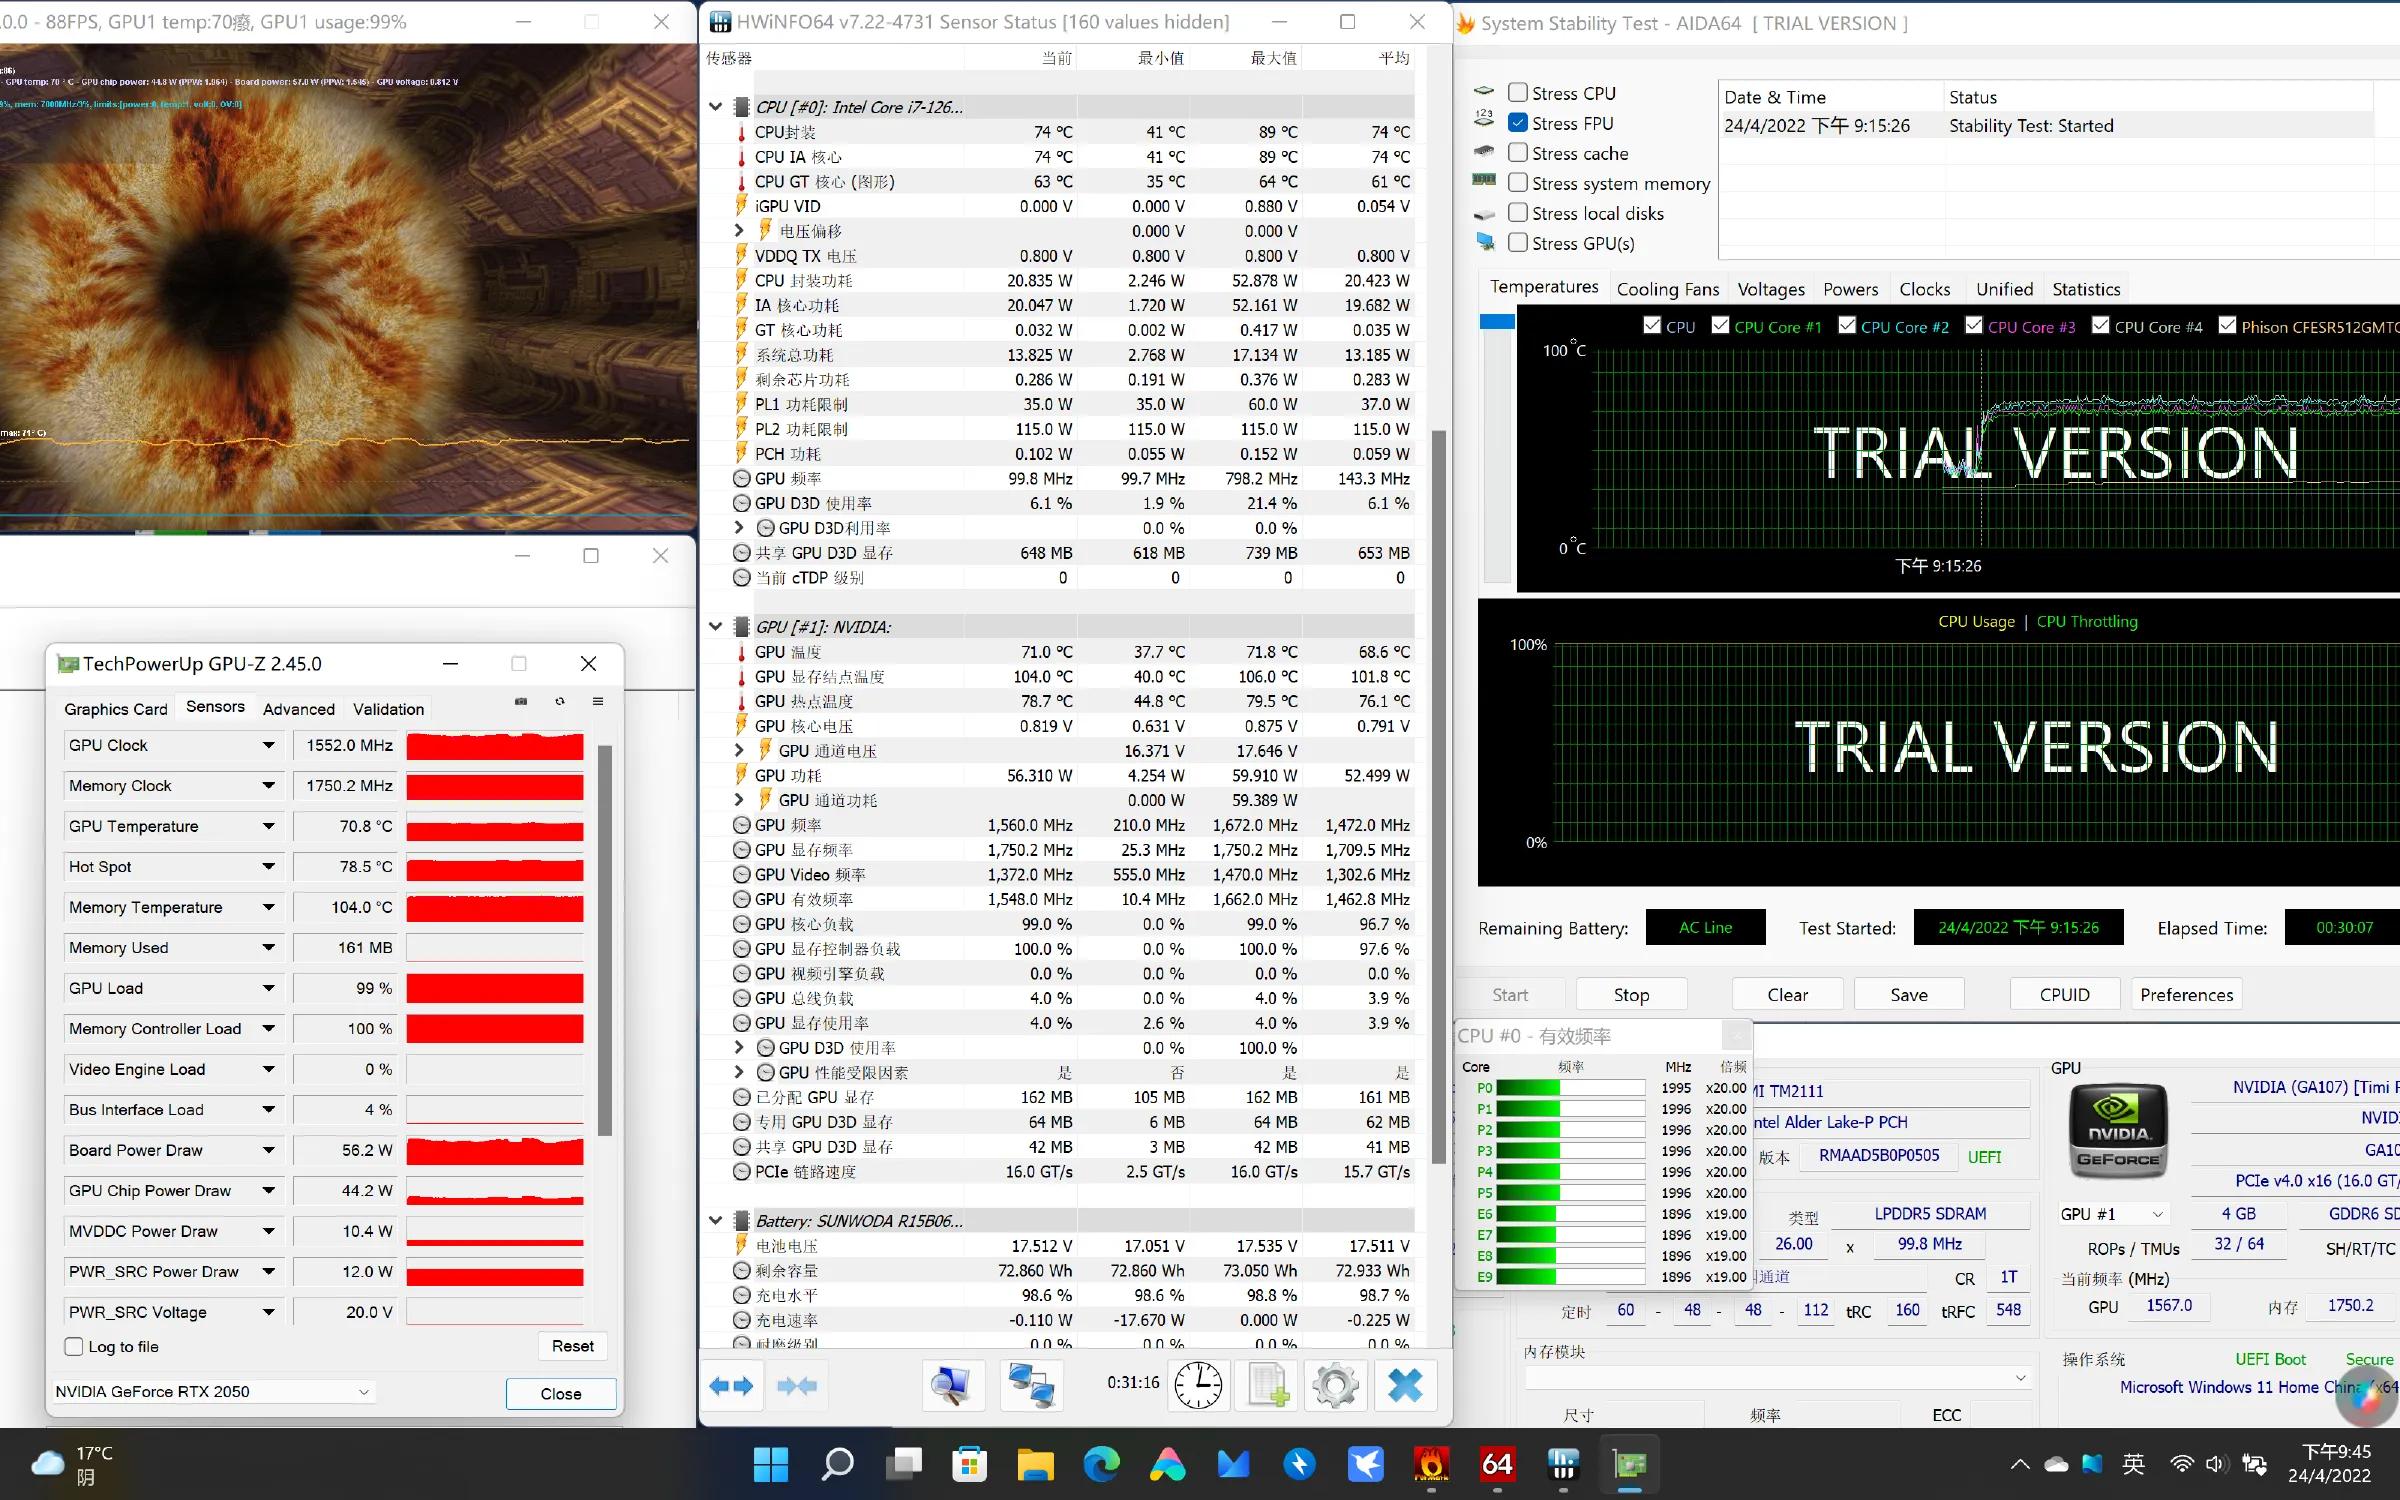Open Windows Start menu
The width and height of the screenshot is (2400, 1500).
coord(771,1465)
